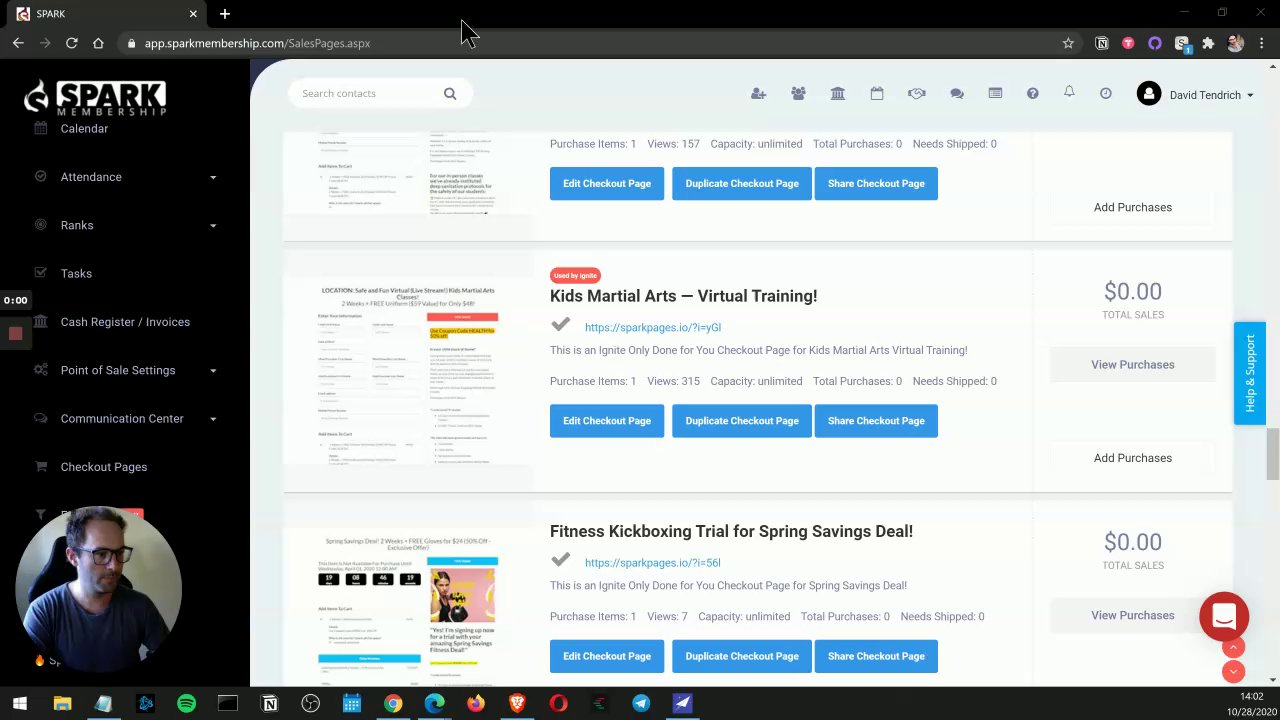Click the search magnifier icon
This screenshot has width=1280, height=720.
point(450,94)
